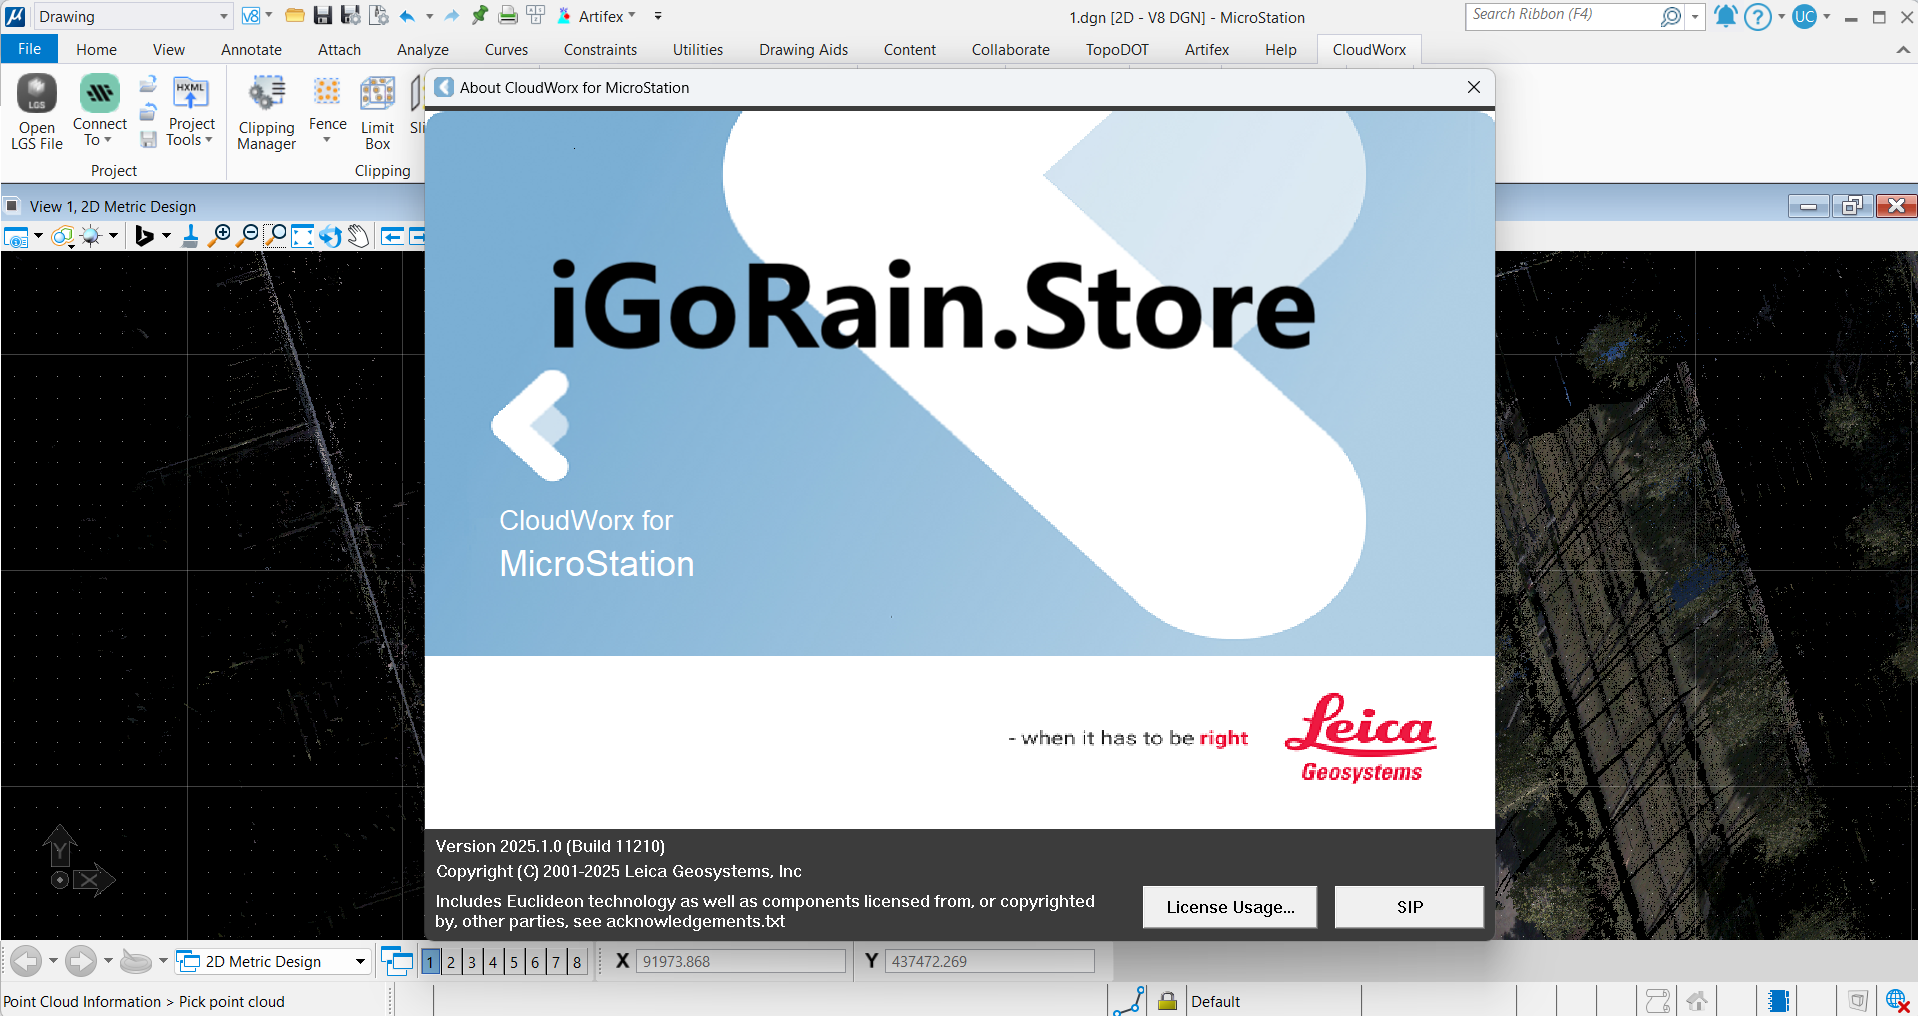Expand the Drawing workflow dropdown
The height and width of the screenshot is (1016, 1918).
click(x=223, y=17)
